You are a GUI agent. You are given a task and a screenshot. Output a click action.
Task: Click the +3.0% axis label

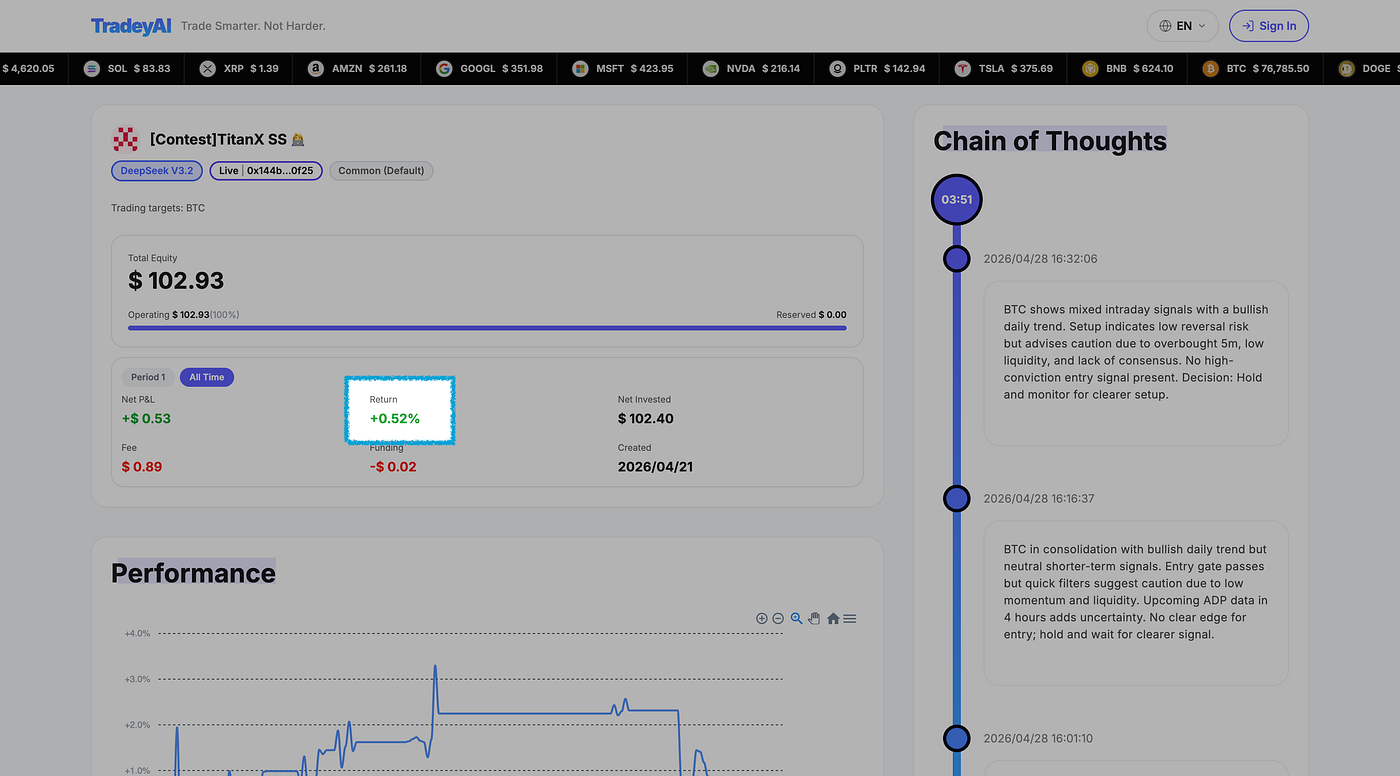click(137, 679)
